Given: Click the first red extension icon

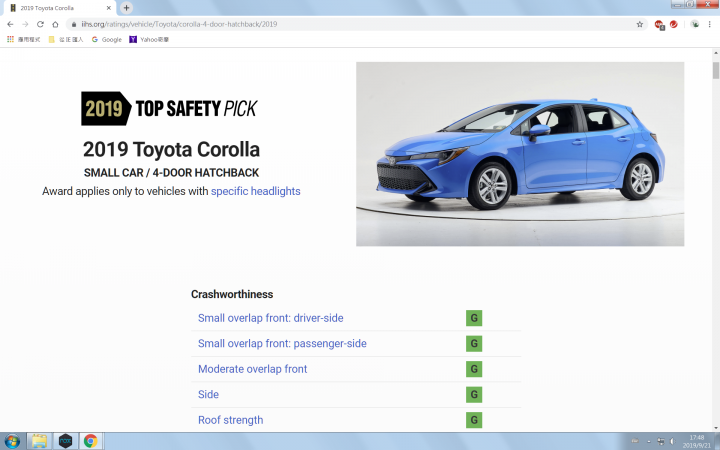Looking at the screenshot, I should tap(659, 24).
